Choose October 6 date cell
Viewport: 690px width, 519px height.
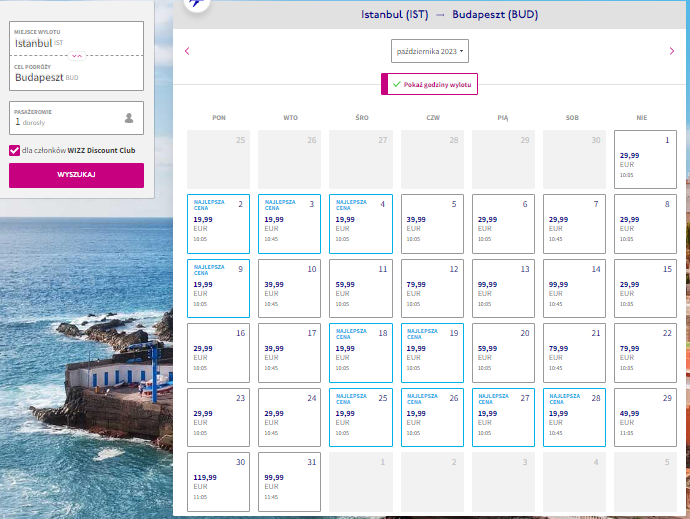503,224
